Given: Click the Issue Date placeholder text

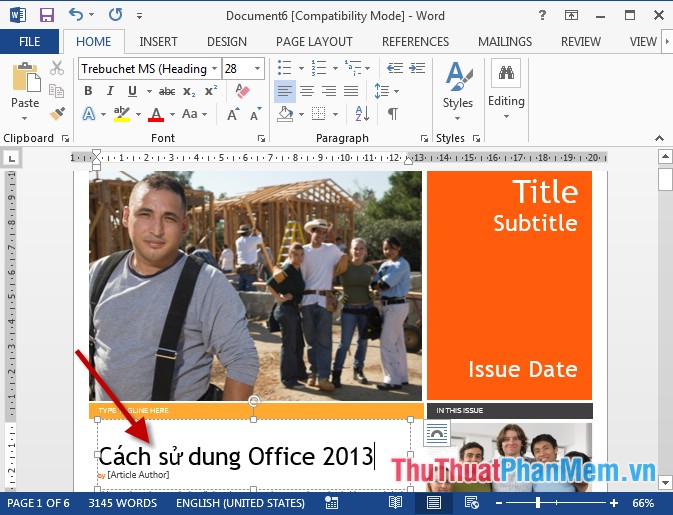Looking at the screenshot, I should click(522, 370).
